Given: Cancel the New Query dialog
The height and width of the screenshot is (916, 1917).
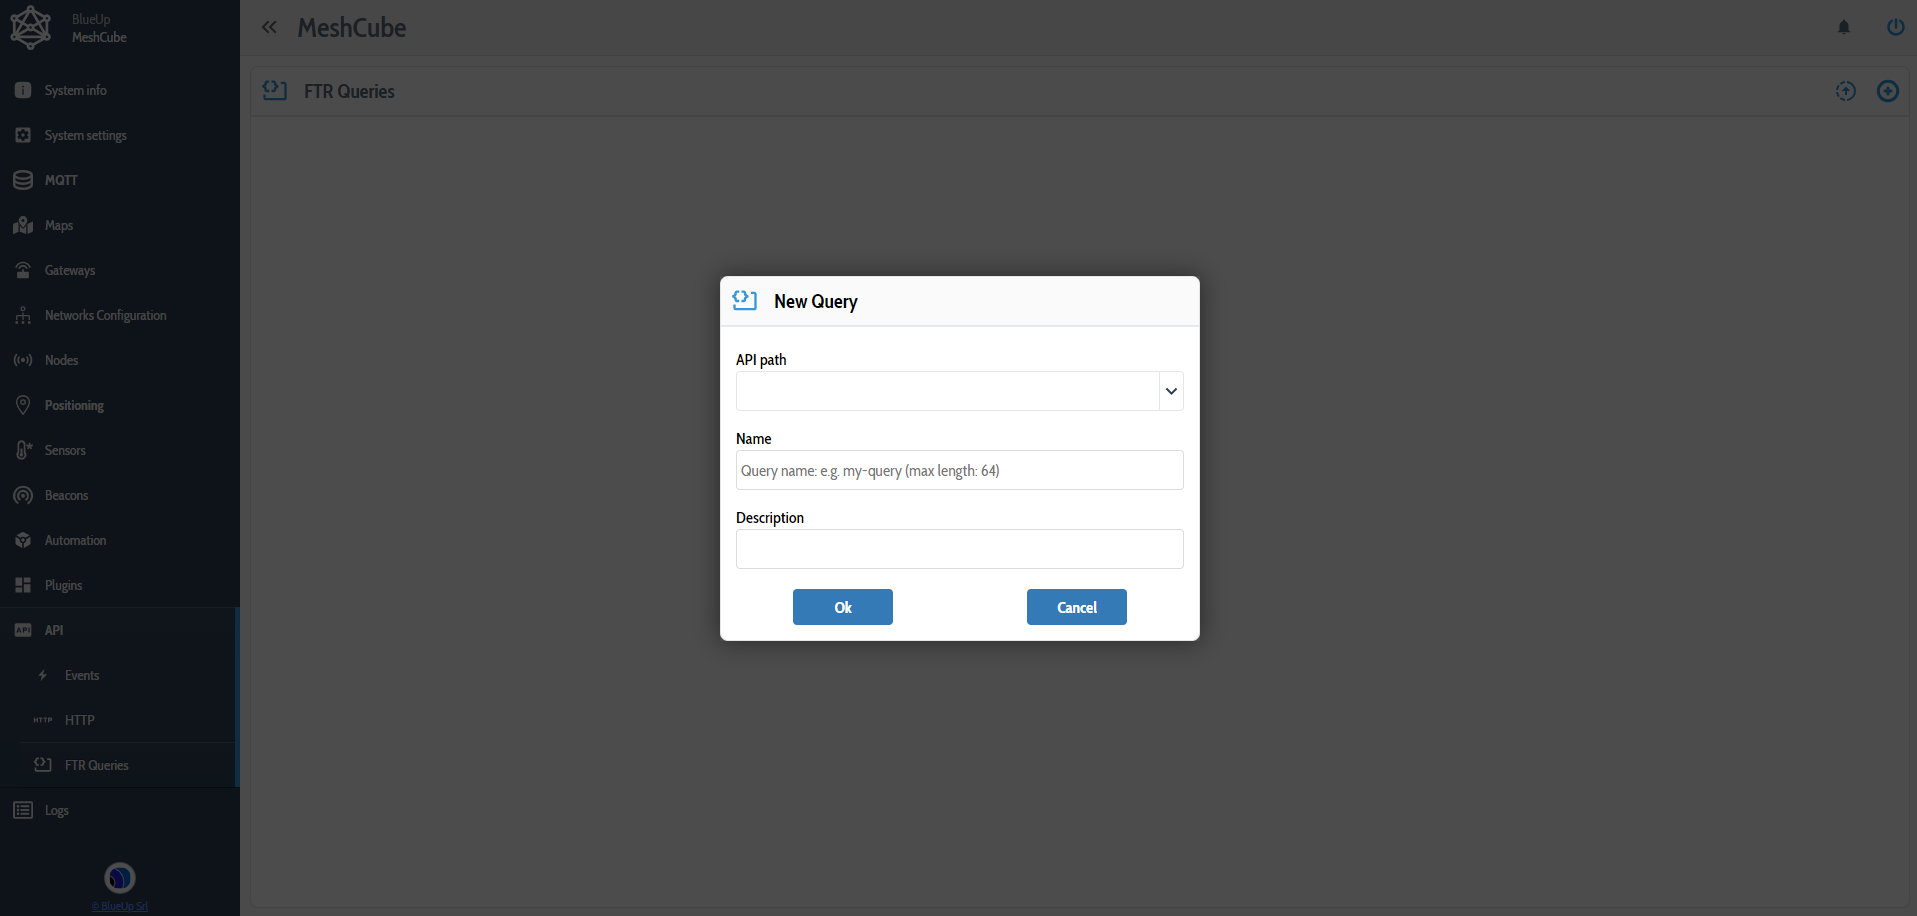Looking at the screenshot, I should (1076, 607).
